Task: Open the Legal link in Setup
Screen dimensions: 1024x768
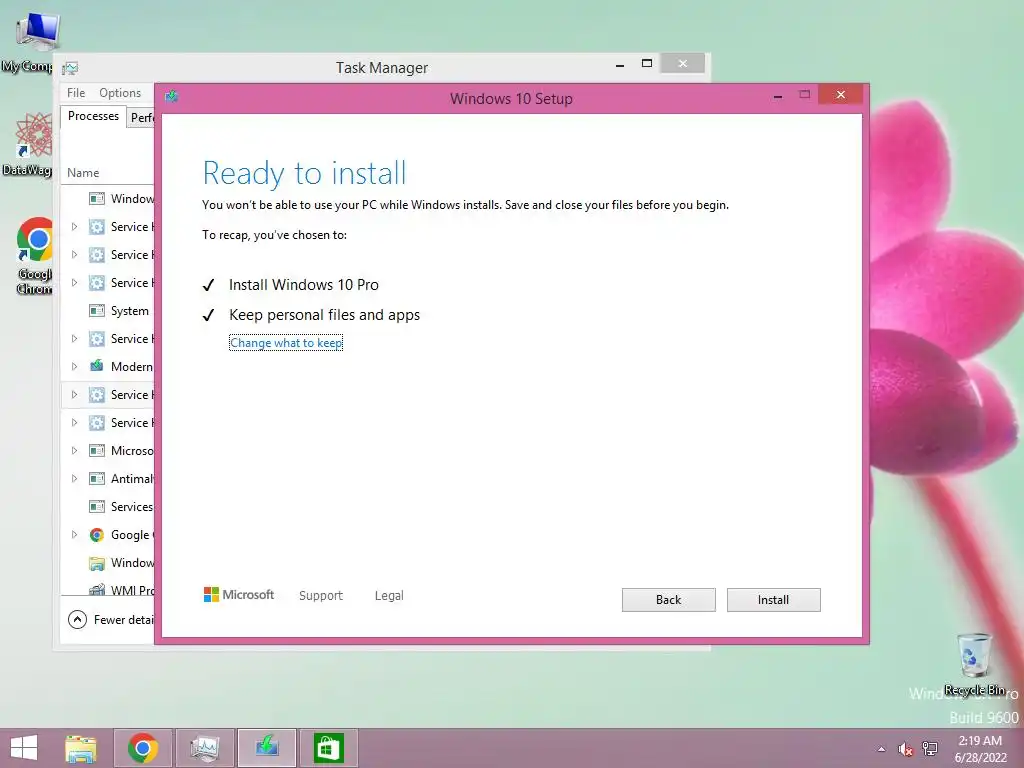Action: pyautogui.click(x=389, y=596)
